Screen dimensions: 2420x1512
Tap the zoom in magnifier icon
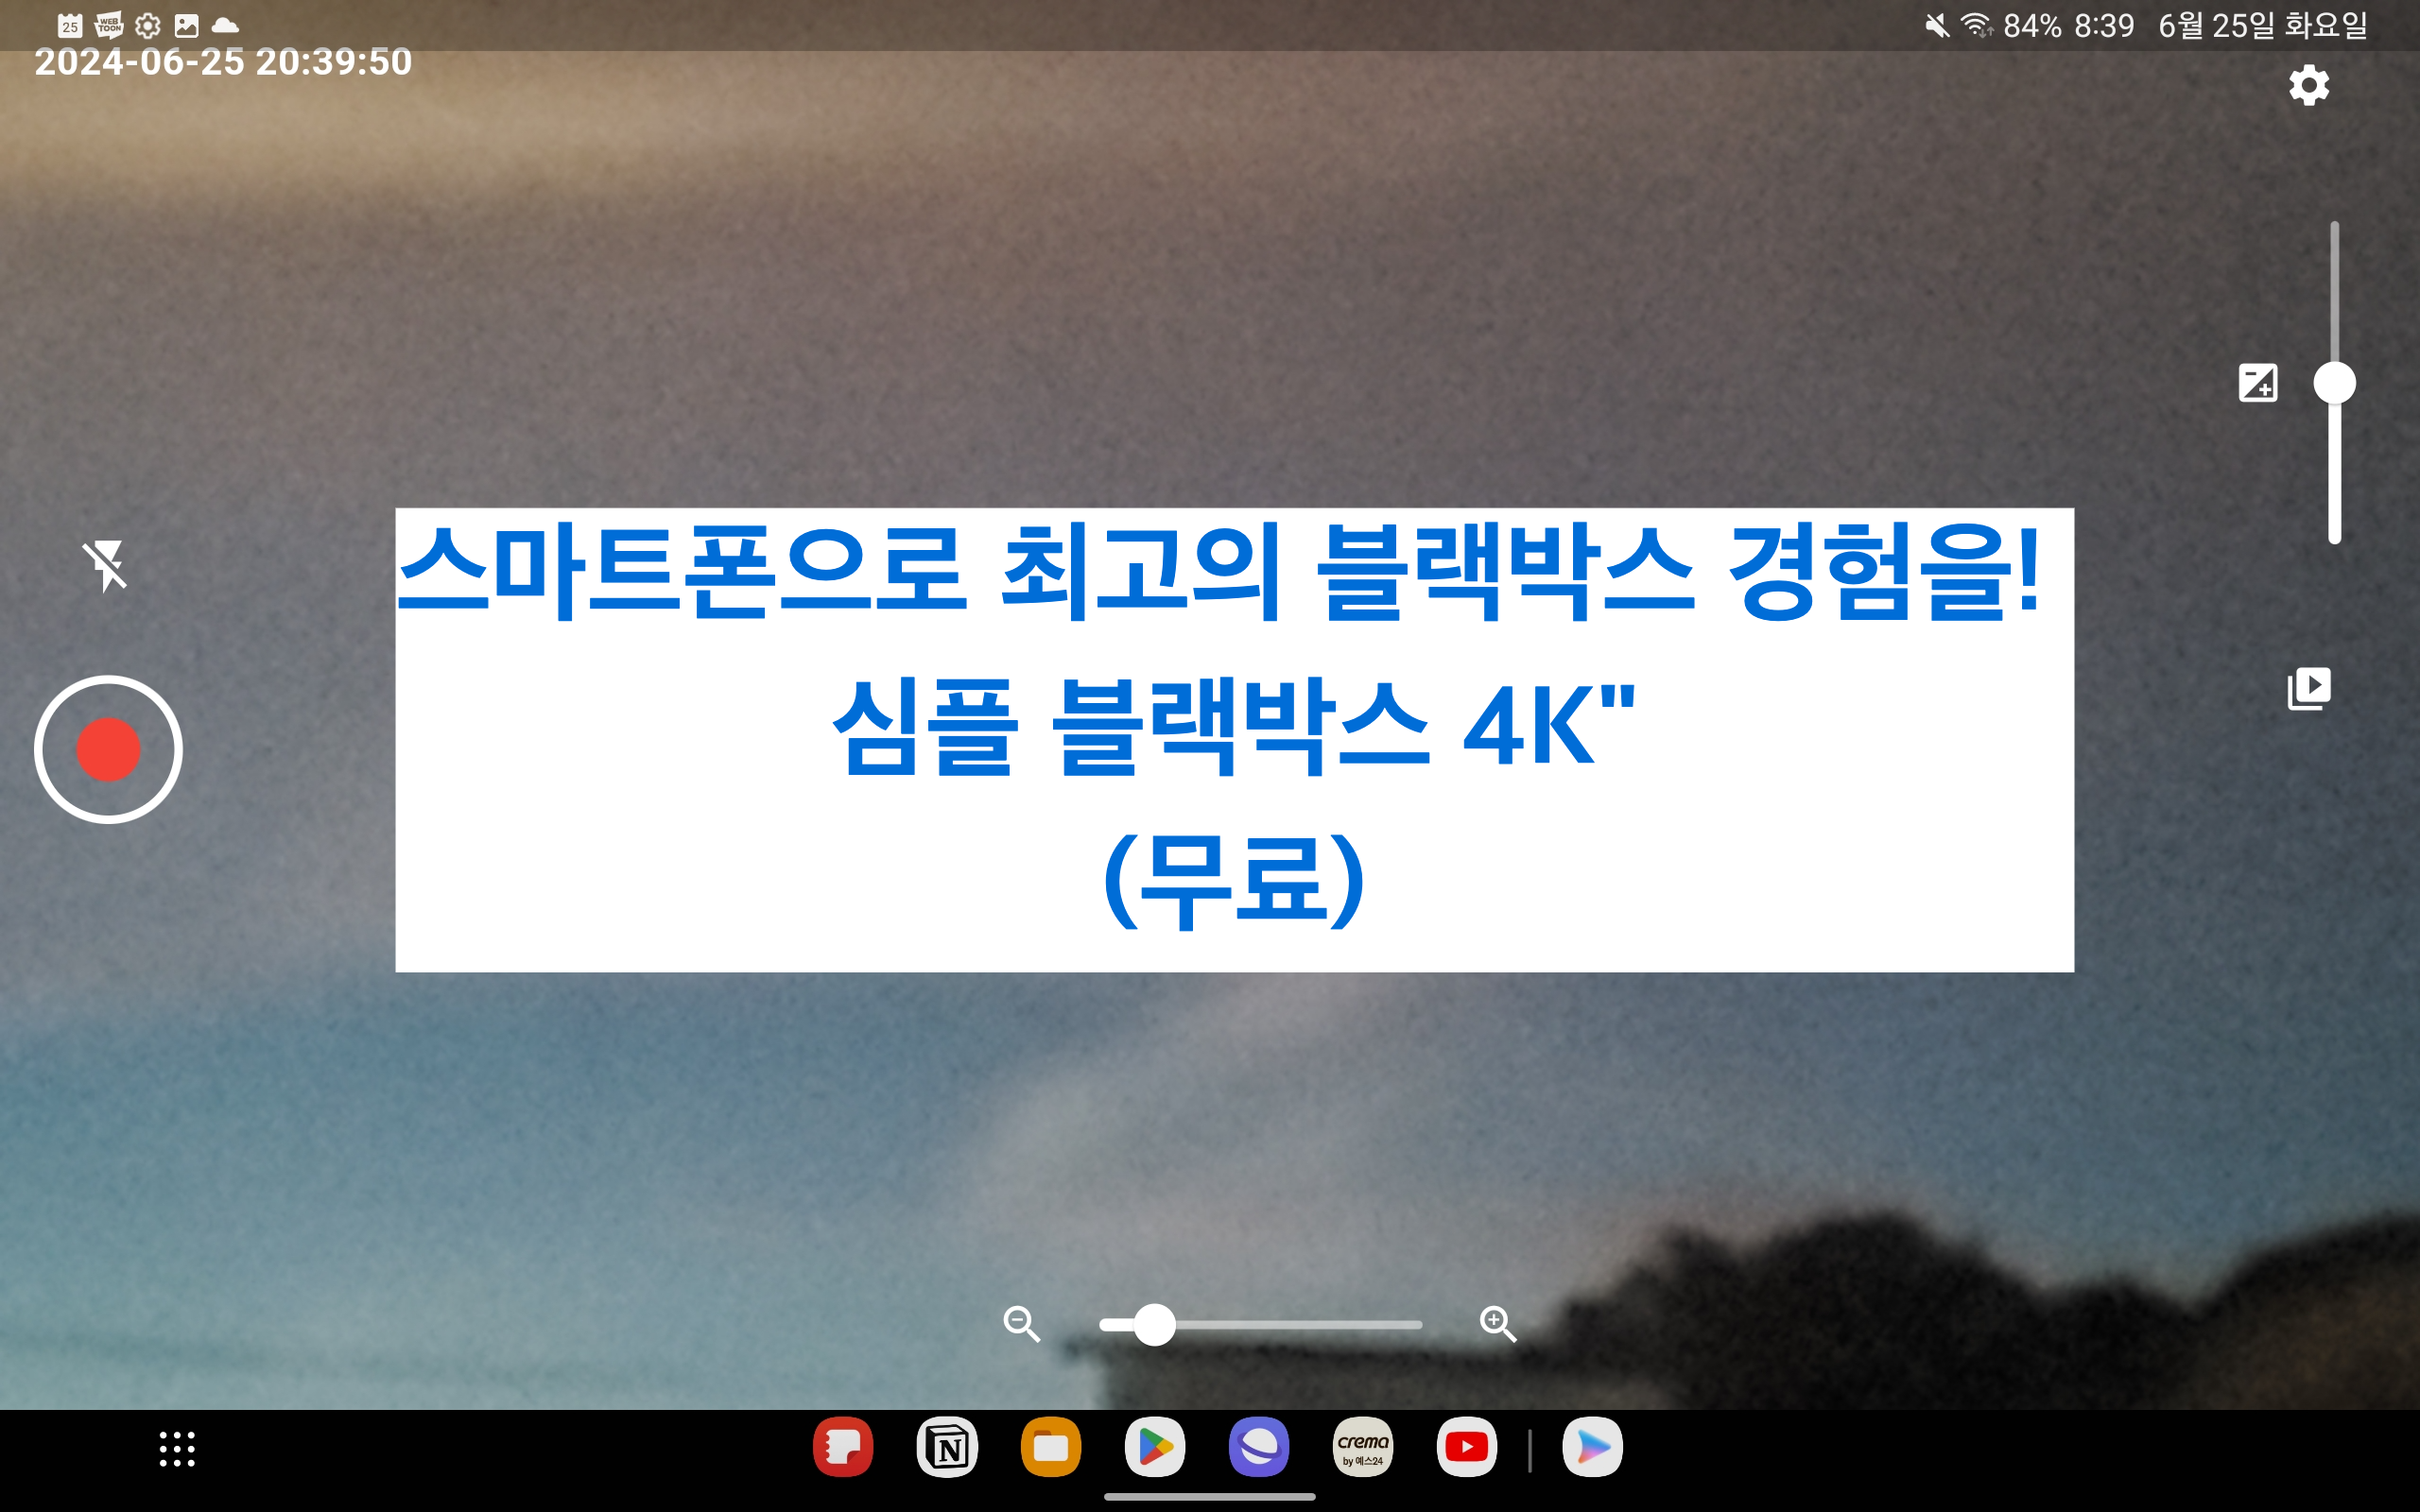[x=1497, y=1324]
